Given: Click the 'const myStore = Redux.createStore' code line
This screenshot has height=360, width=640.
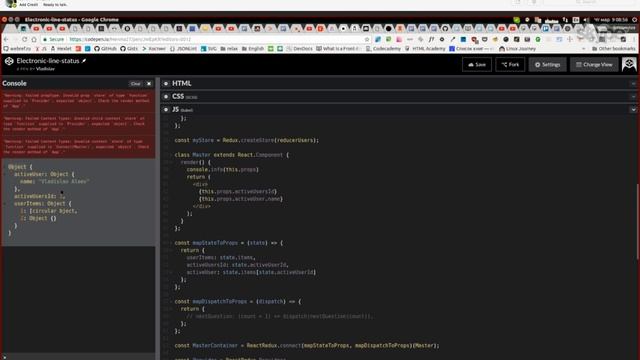Looking at the screenshot, I should tap(247, 140).
